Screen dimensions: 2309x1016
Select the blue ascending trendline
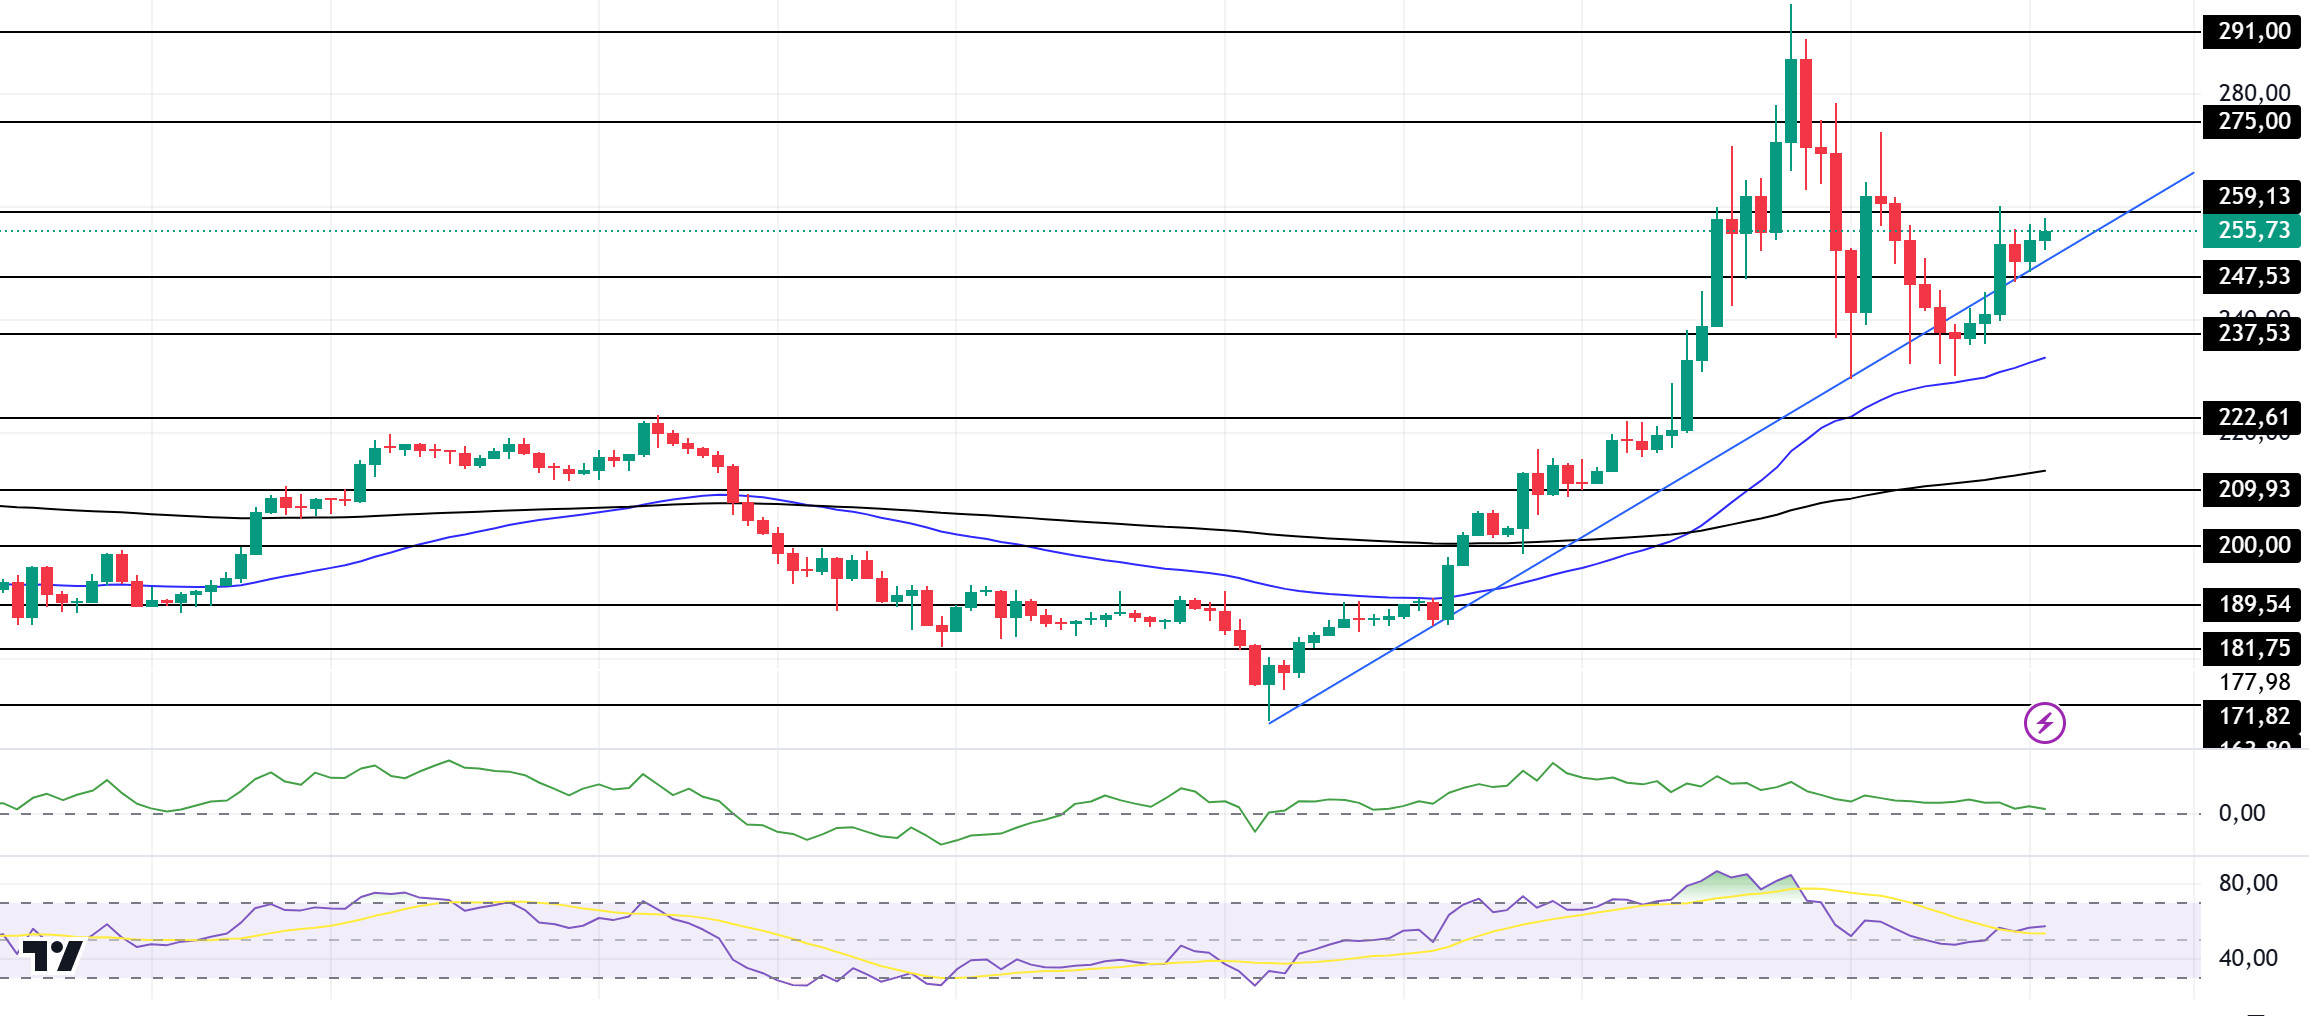(x=1730, y=448)
